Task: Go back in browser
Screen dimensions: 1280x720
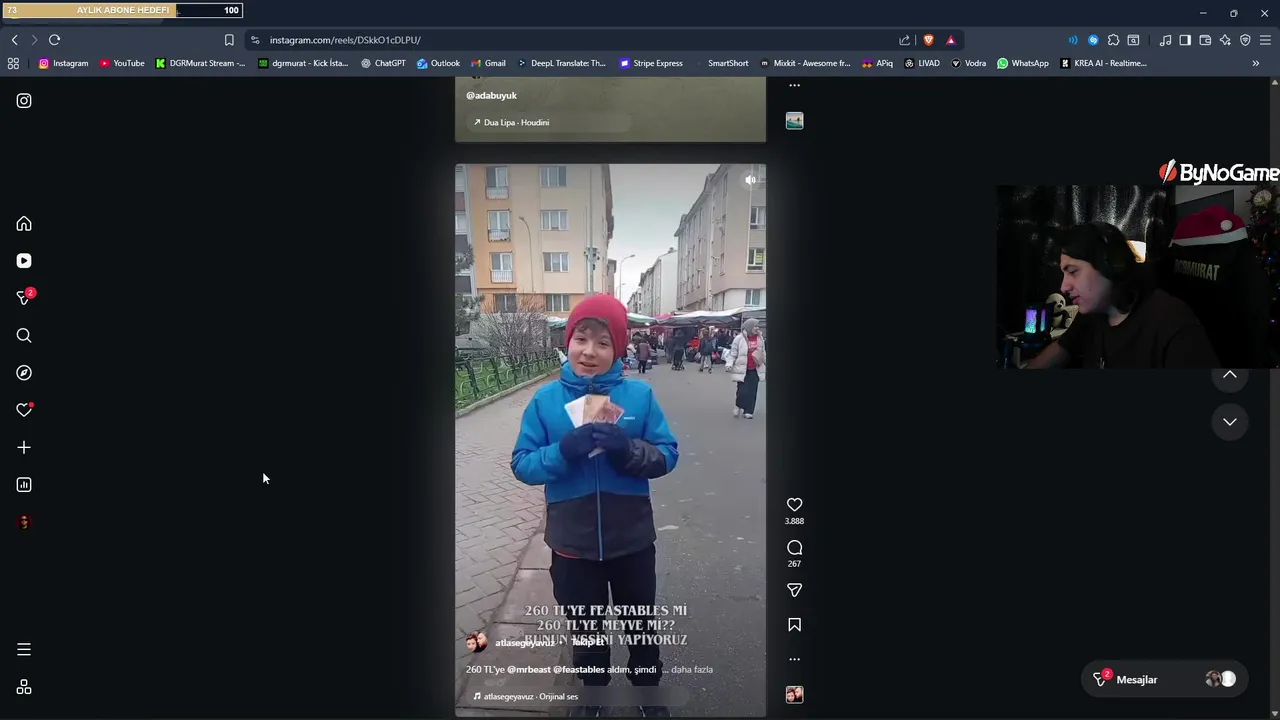Action: click(14, 40)
